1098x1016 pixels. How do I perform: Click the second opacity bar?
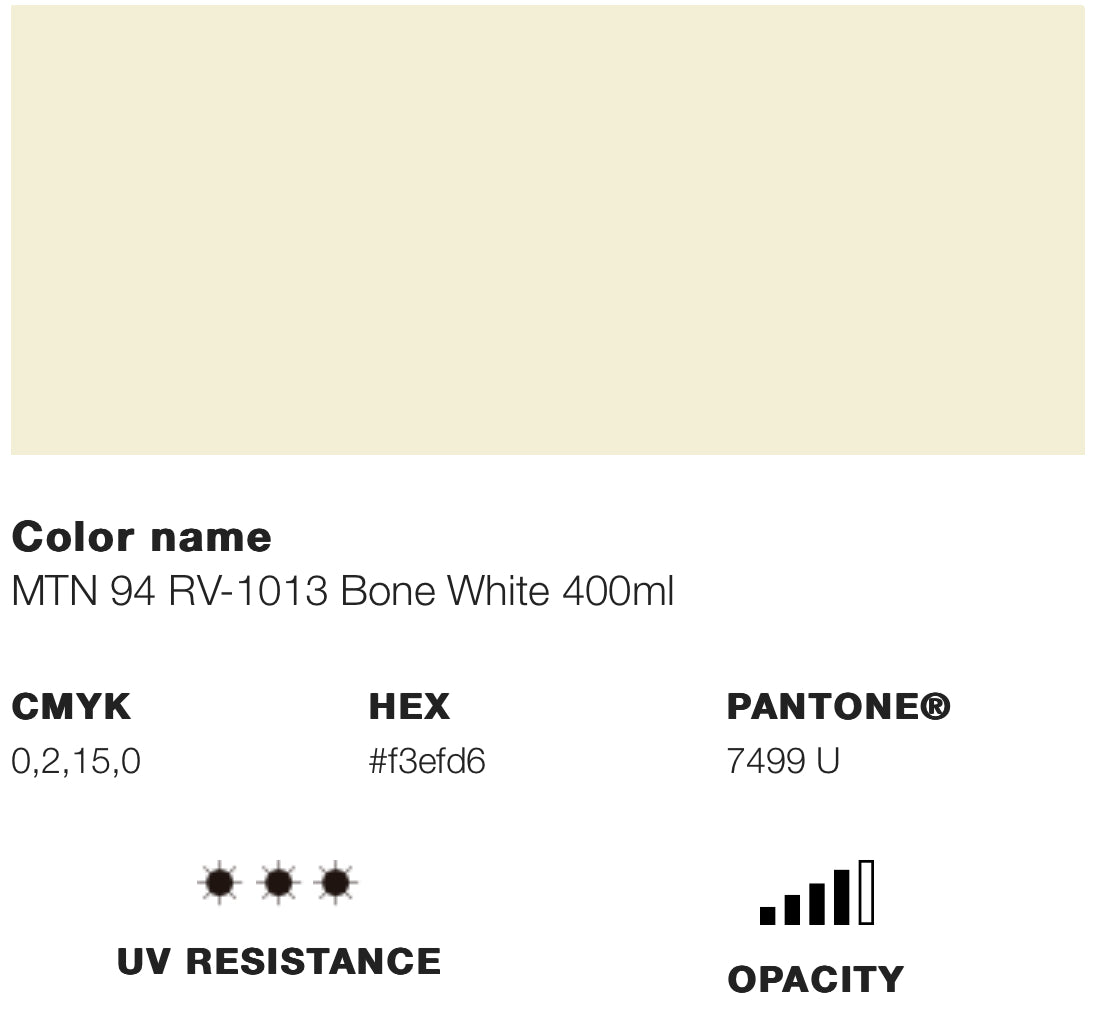pyautogui.click(x=793, y=908)
